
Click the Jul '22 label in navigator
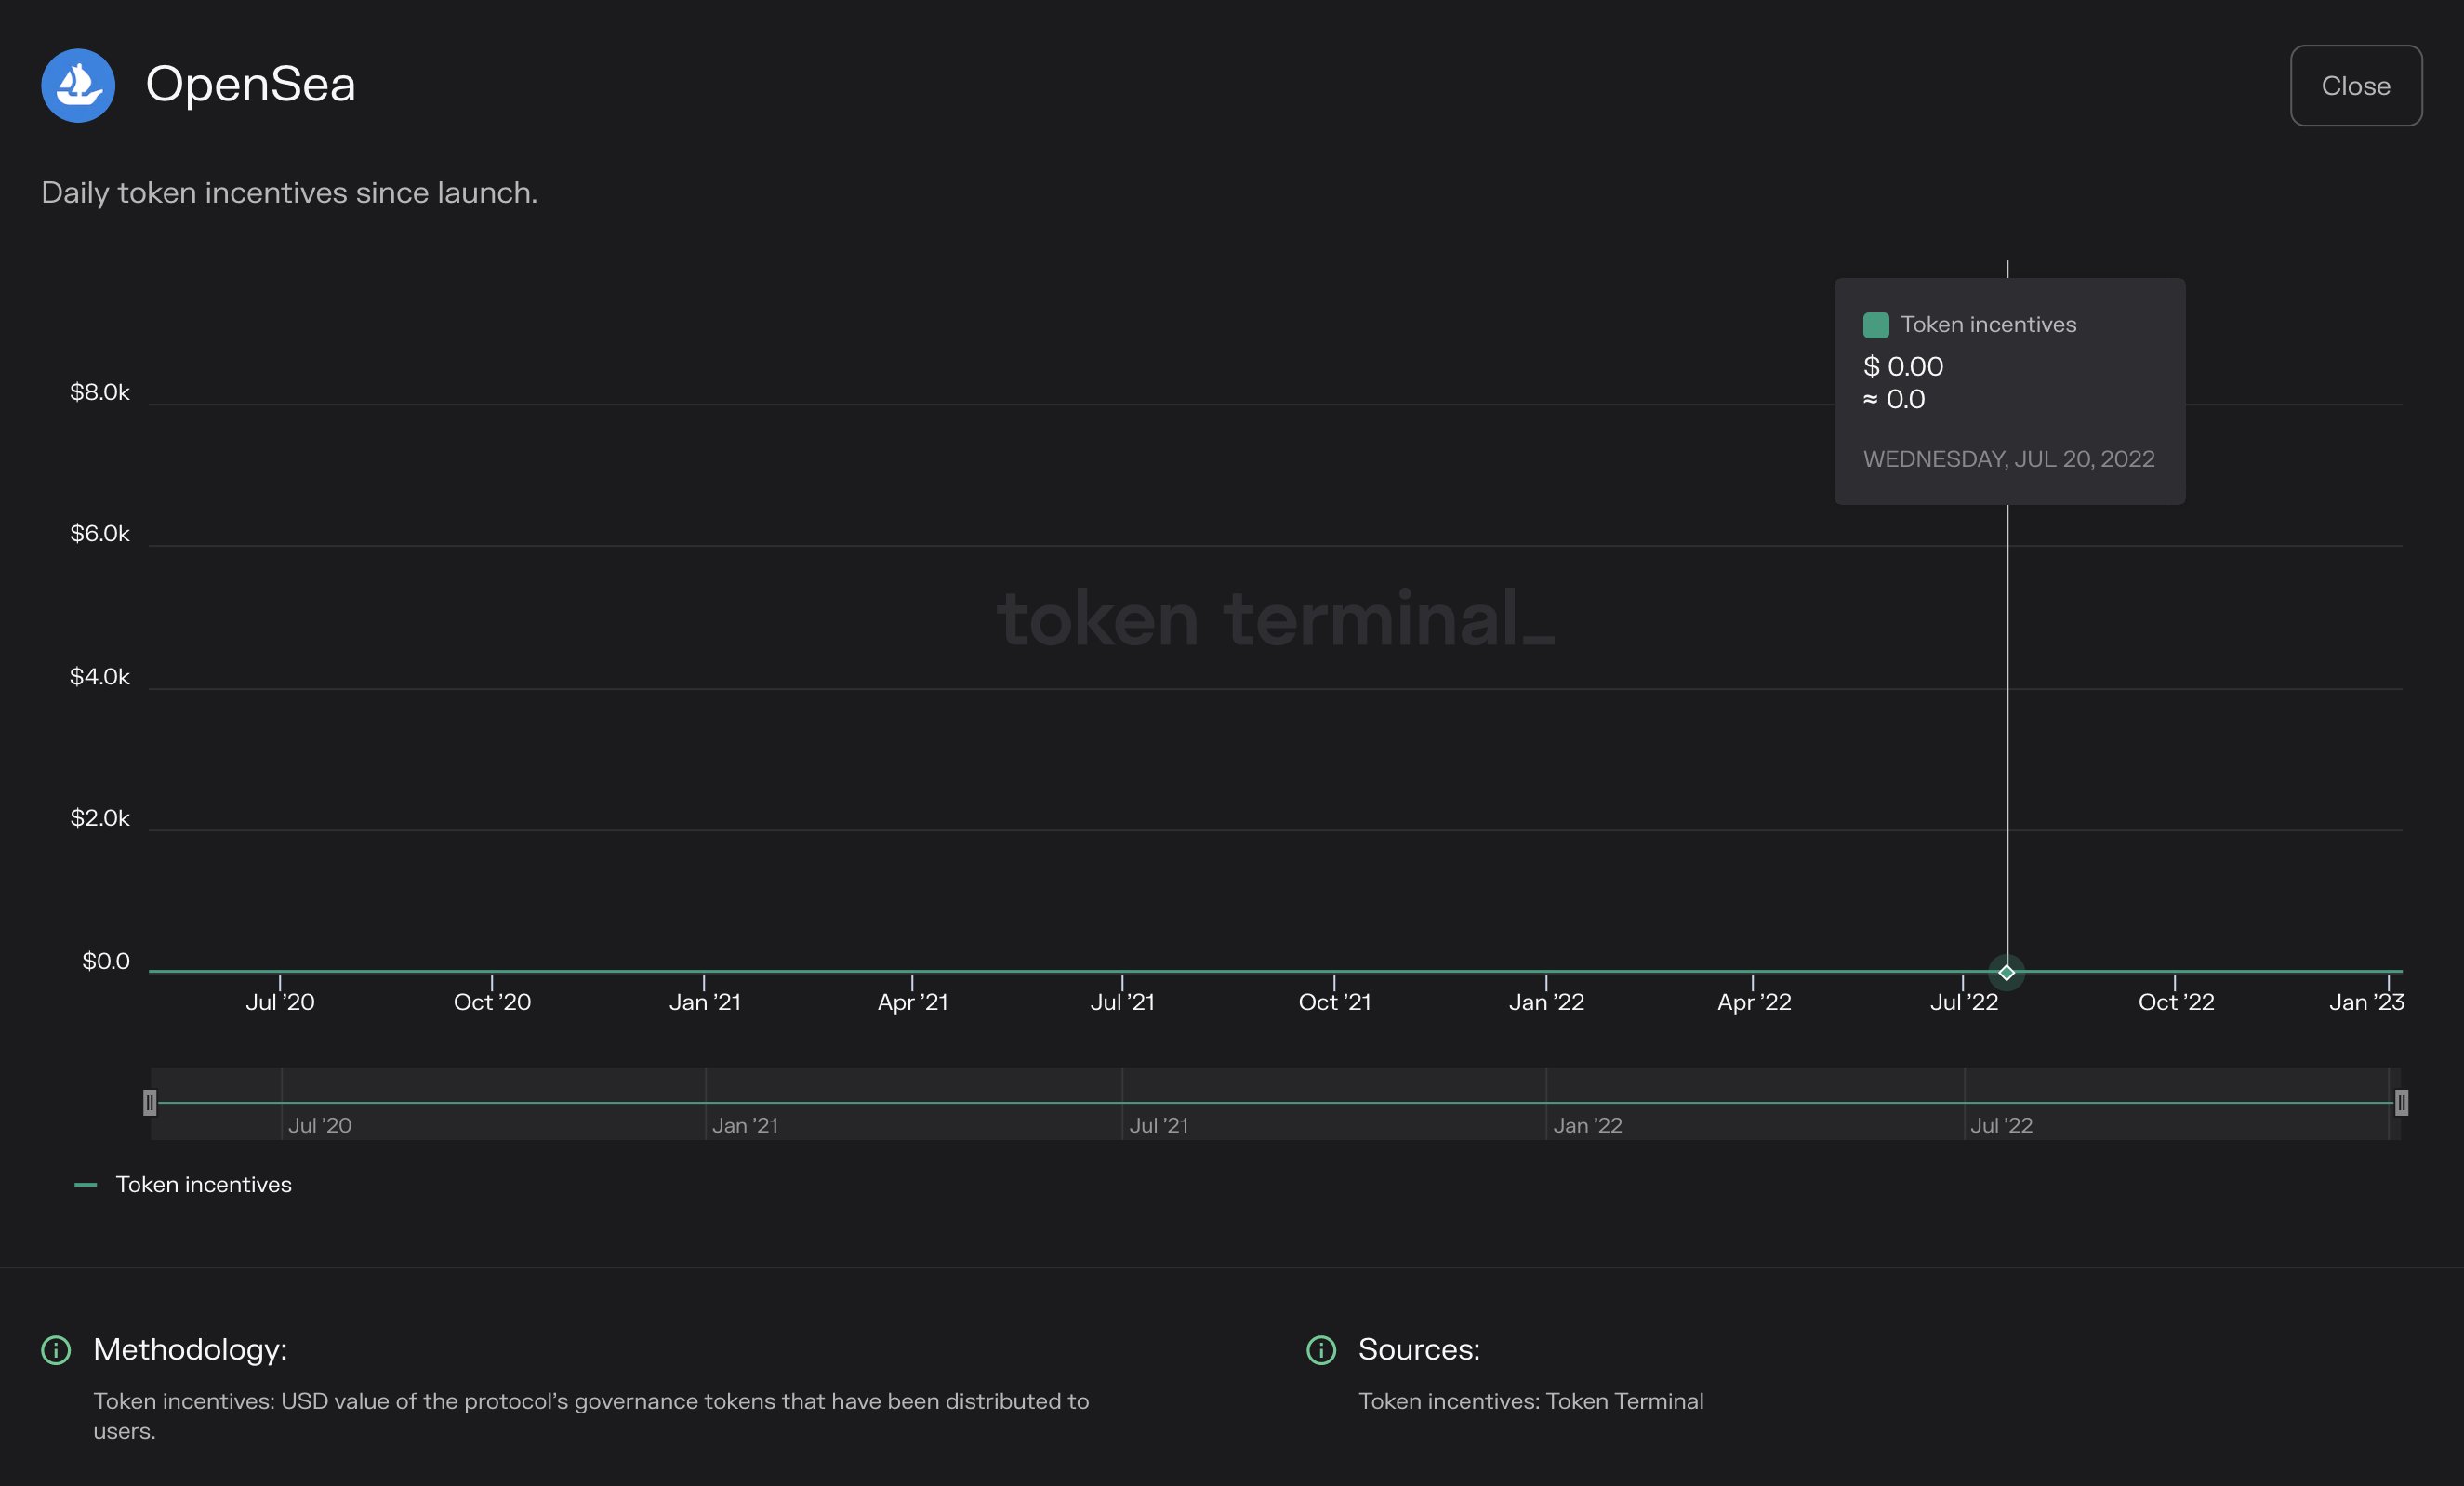[x=2001, y=1125]
